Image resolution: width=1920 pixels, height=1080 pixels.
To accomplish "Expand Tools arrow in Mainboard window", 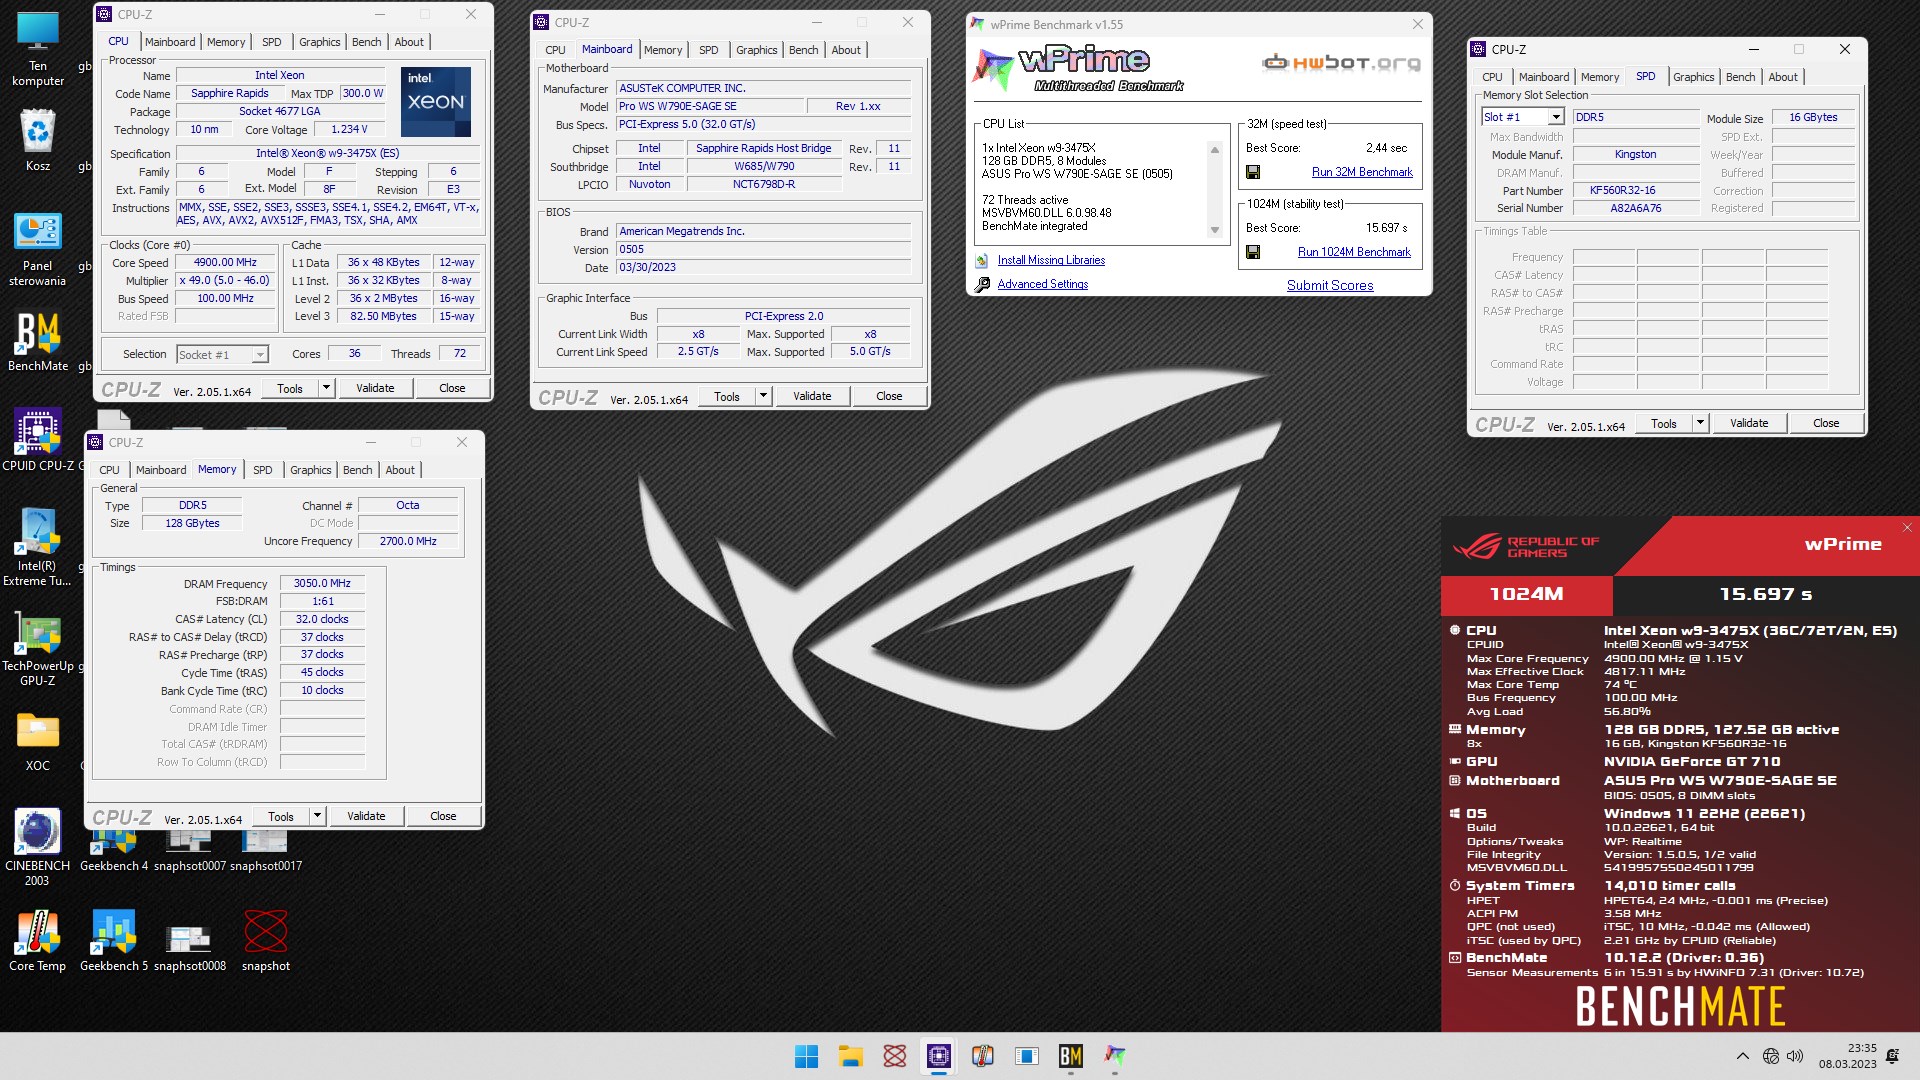I will coord(763,396).
